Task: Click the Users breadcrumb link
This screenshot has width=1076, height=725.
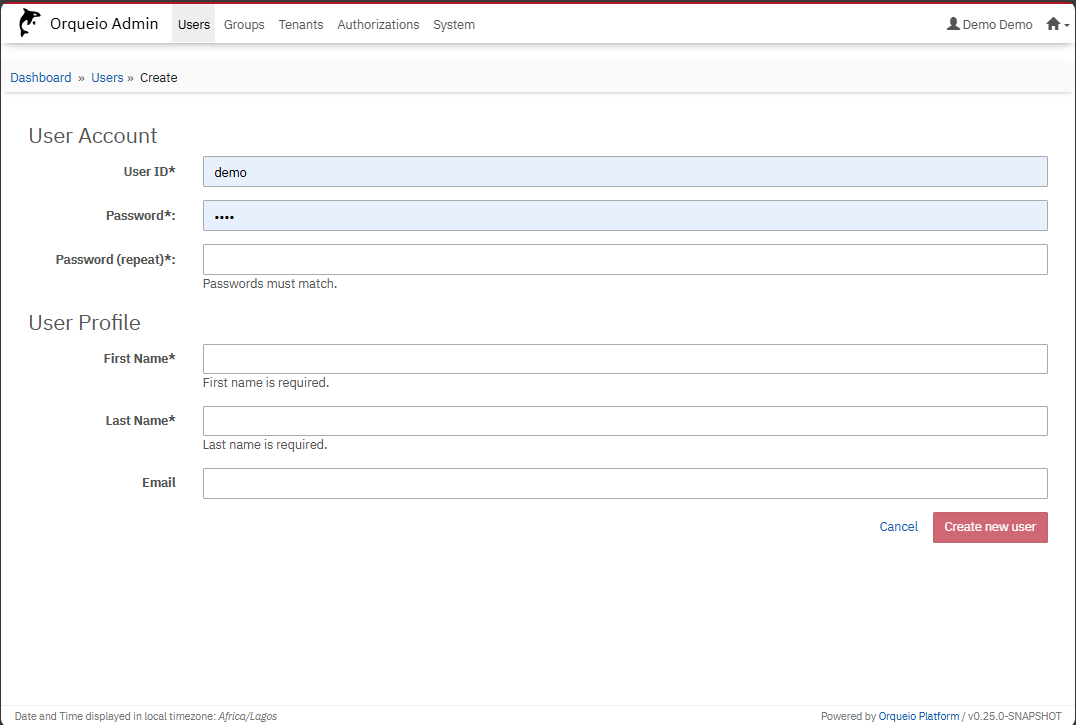Action: 107,77
